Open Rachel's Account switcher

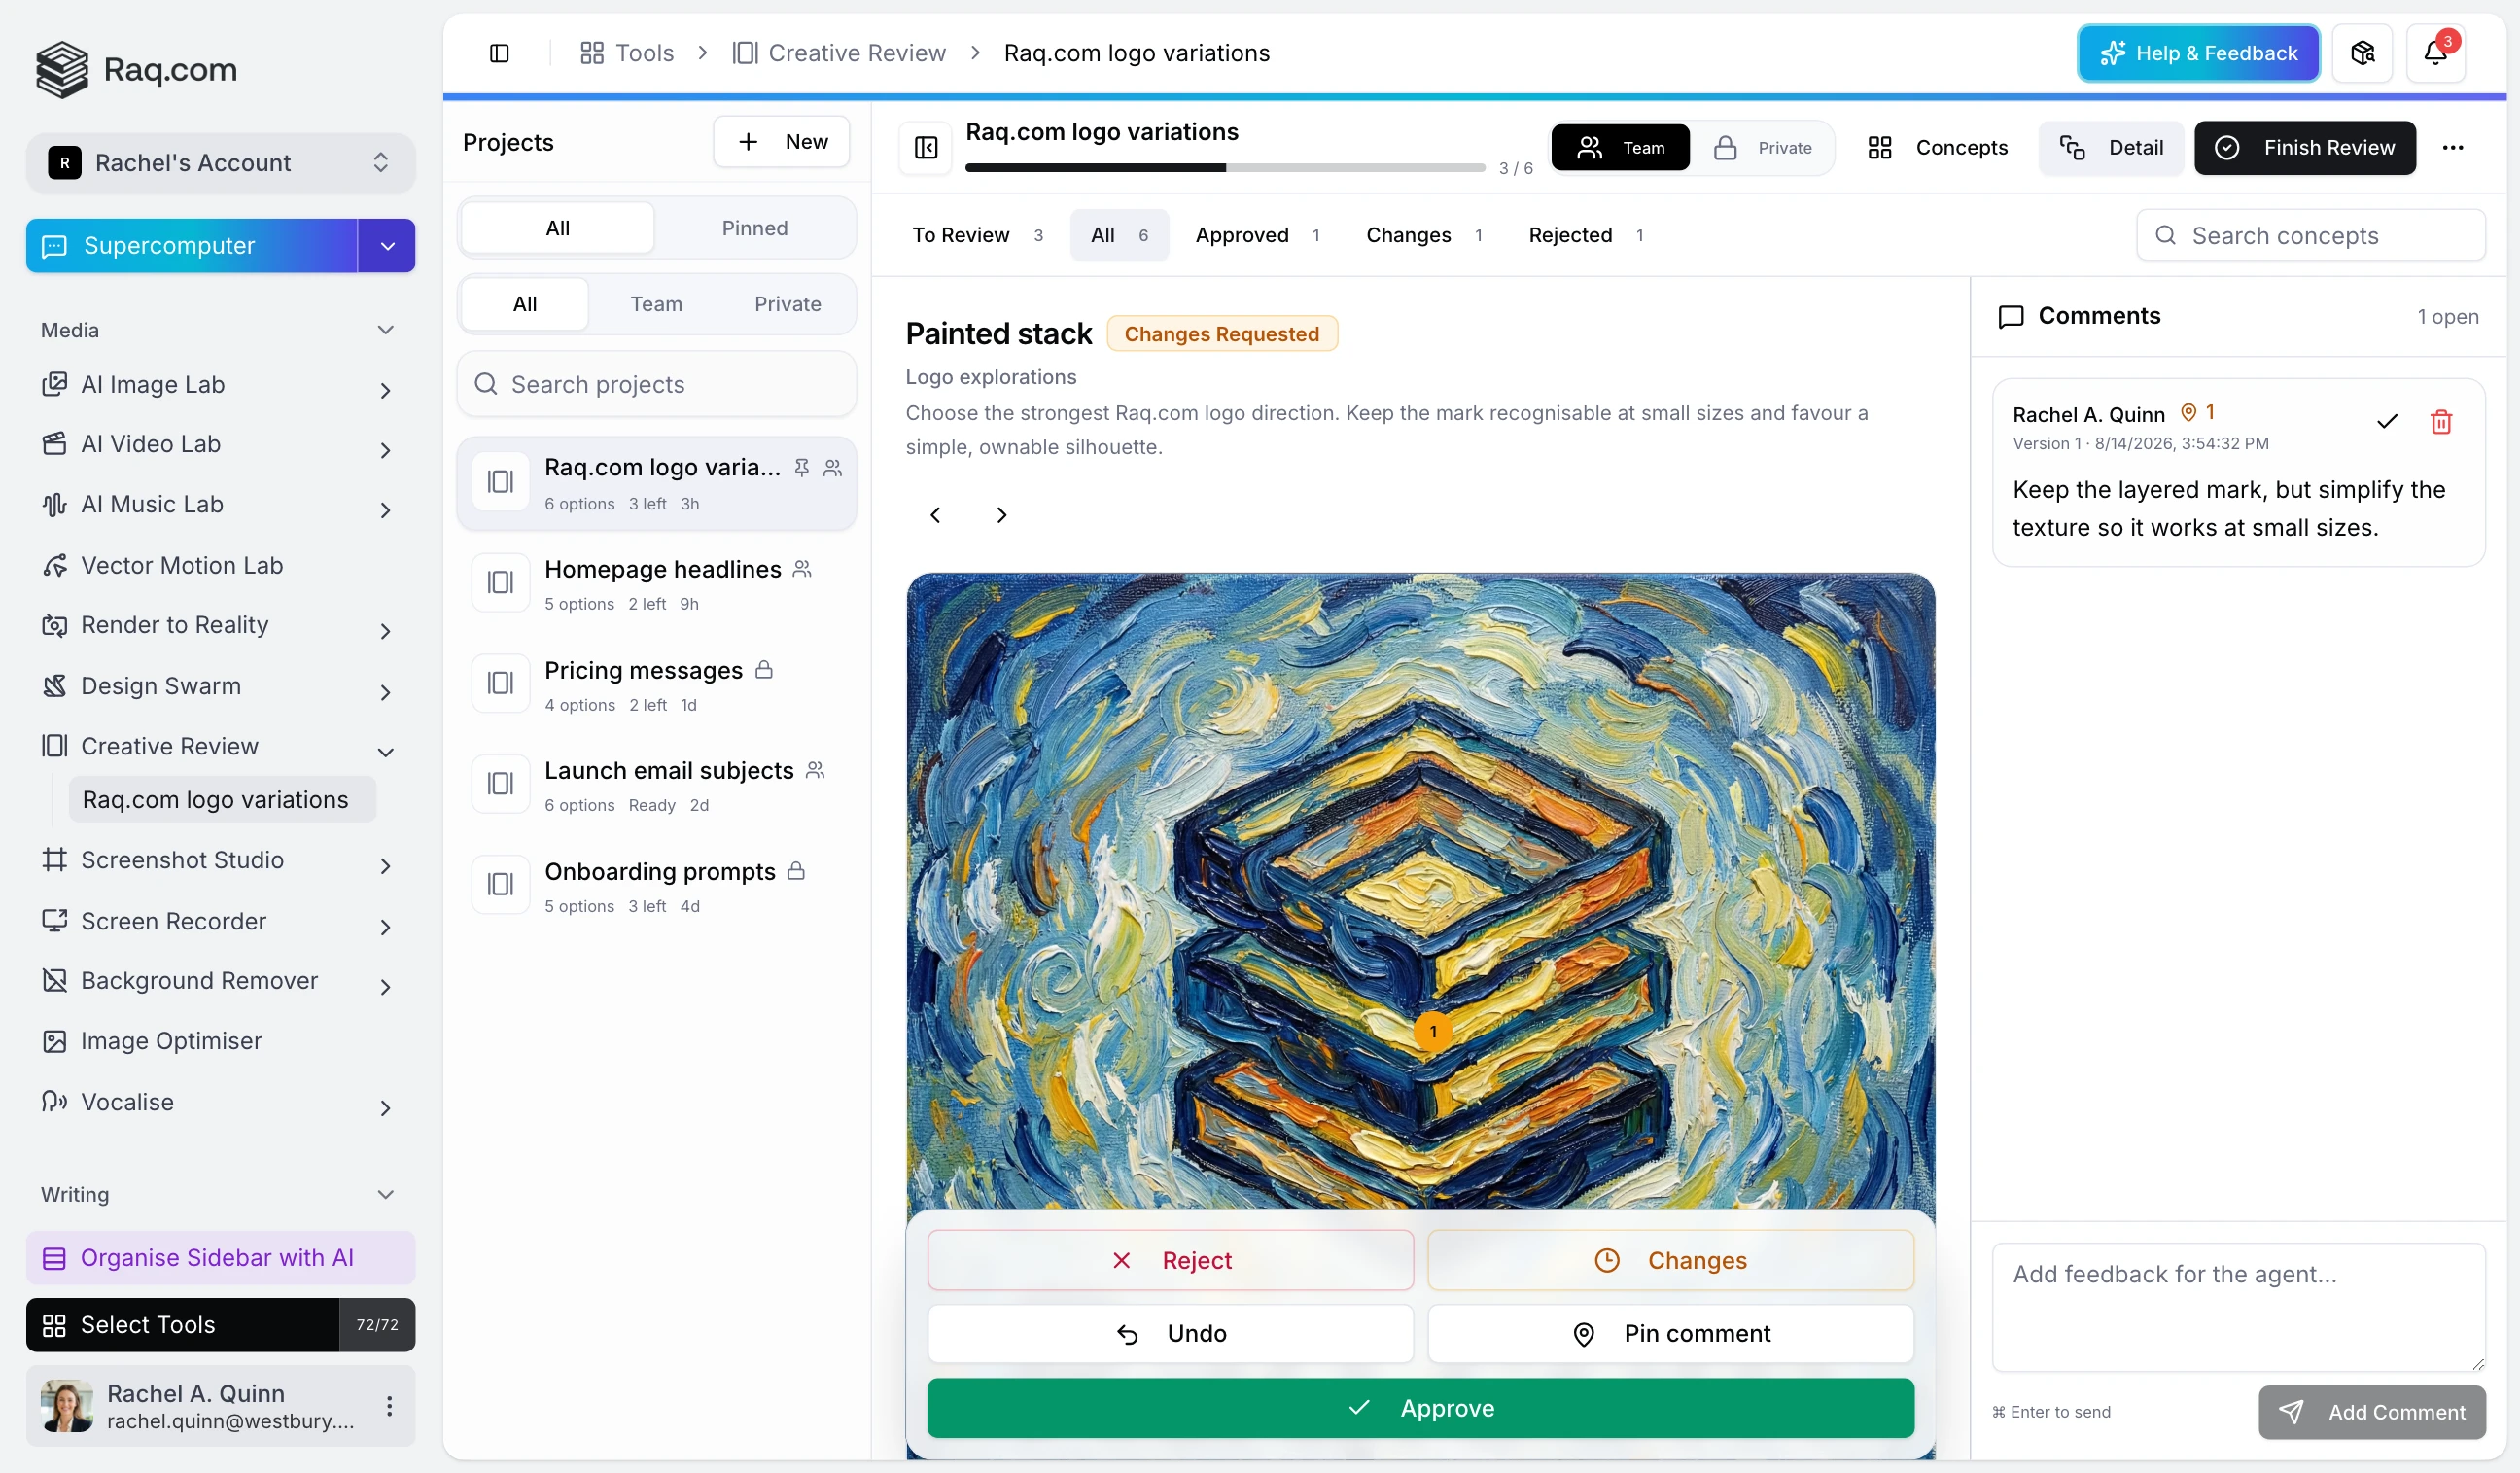click(x=220, y=163)
